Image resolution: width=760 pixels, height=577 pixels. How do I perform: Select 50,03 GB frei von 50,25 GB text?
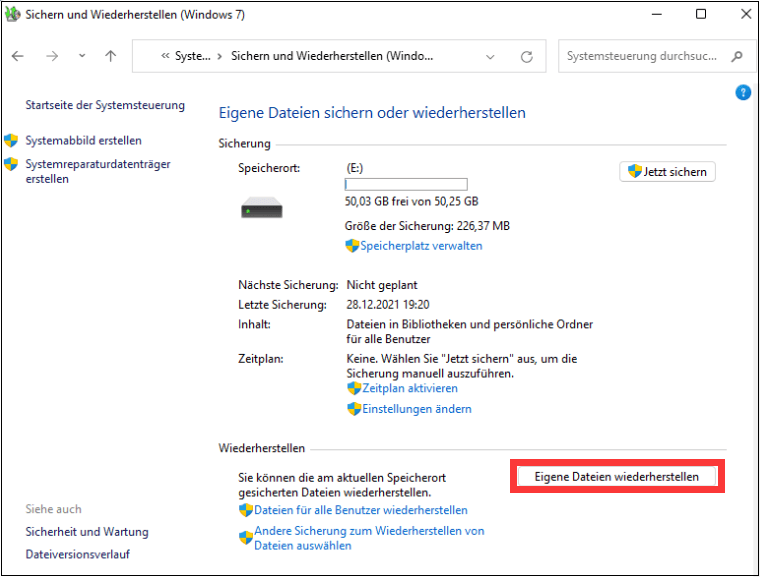412,201
